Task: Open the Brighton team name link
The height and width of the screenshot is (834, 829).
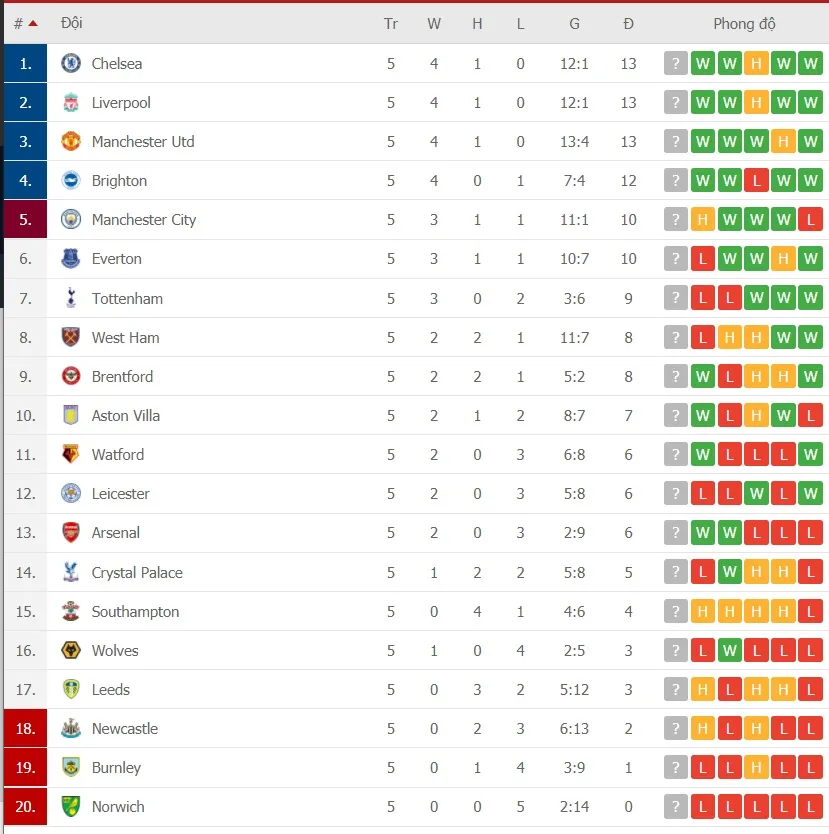Action: pos(119,181)
